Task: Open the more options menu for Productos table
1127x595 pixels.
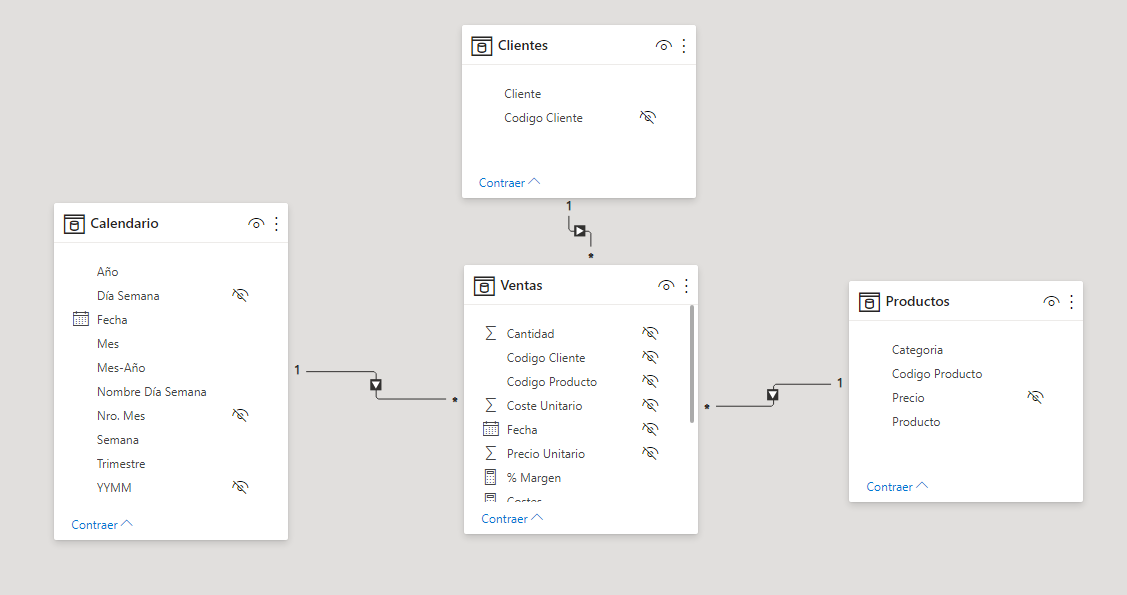Action: [x=1072, y=302]
